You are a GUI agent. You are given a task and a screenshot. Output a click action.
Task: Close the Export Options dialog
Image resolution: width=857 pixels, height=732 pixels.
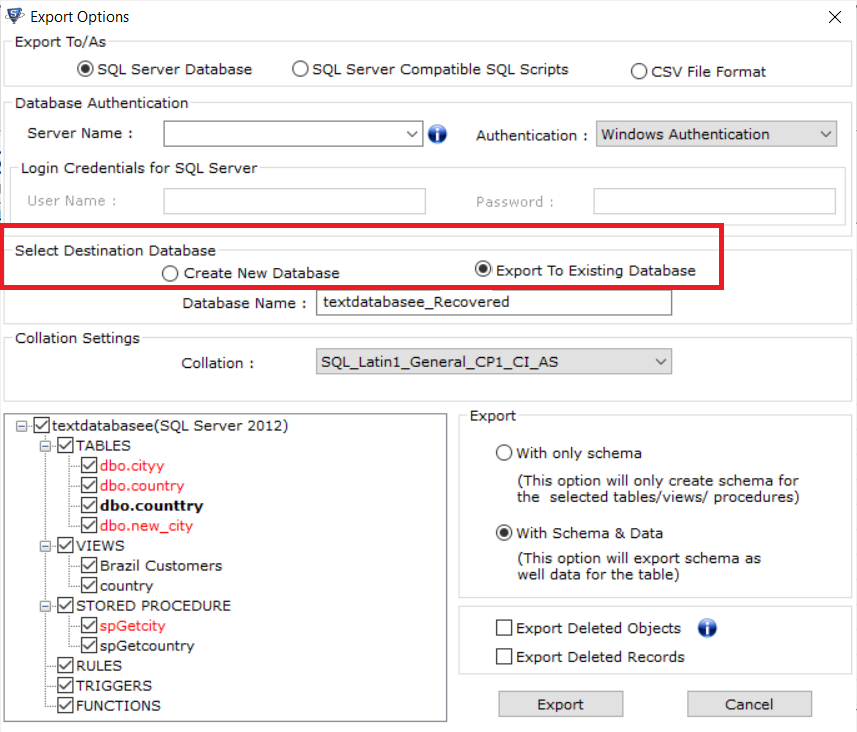[x=834, y=17]
